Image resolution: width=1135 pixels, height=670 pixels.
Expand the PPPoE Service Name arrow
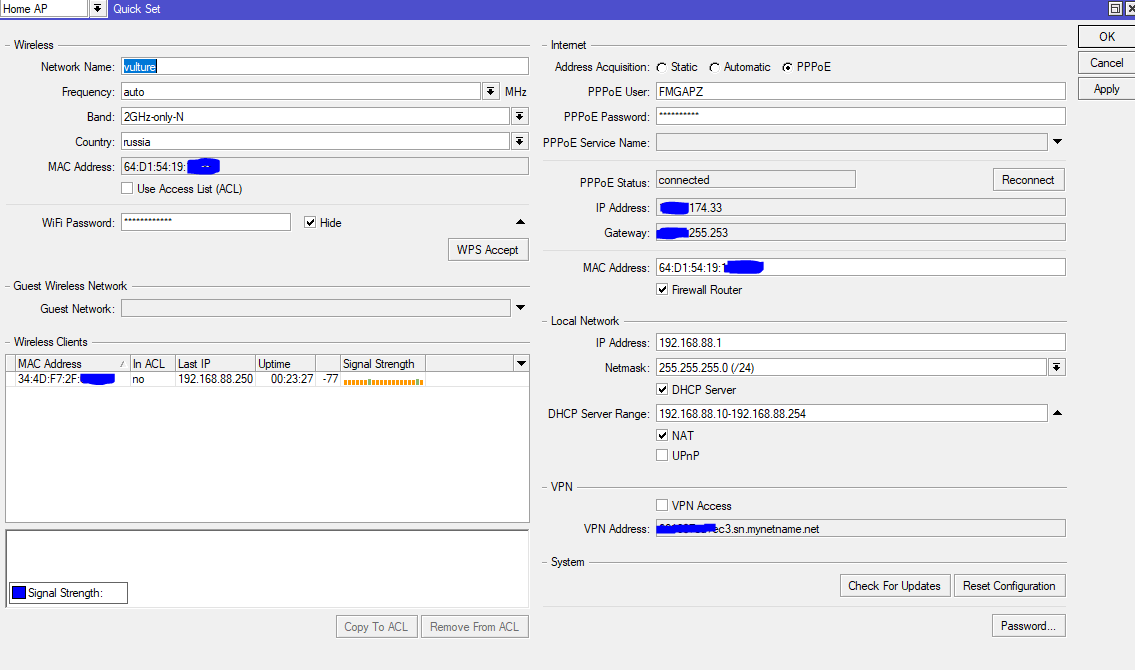(1057, 142)
